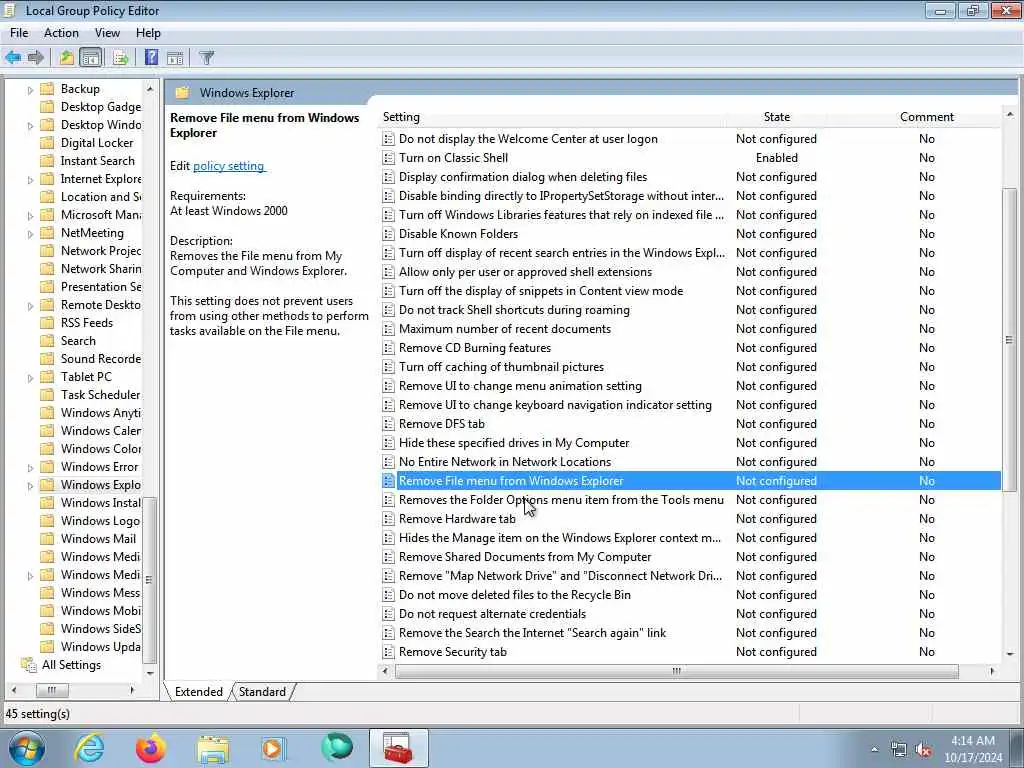1024x768 pixels.
Task: Open the File menu
Action: coord(19,33)
